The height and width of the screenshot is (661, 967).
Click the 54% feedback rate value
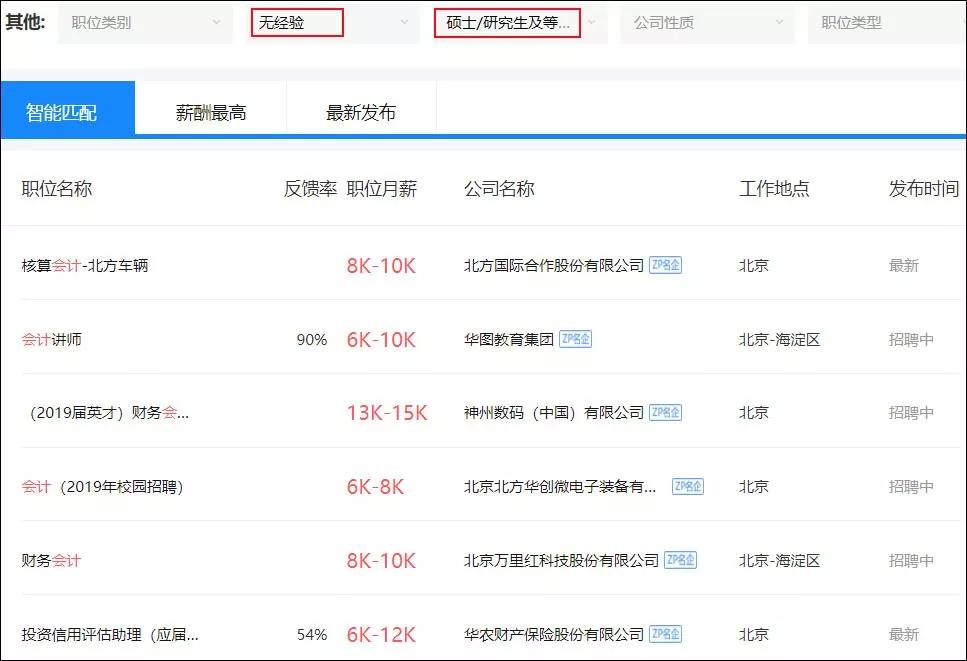pyautogui.click(x=312, y=634)
